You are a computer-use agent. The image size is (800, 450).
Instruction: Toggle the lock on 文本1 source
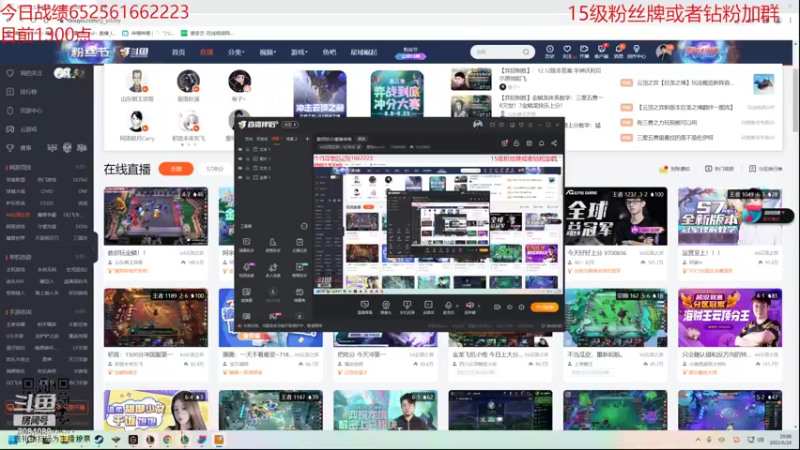coord(248,149)
